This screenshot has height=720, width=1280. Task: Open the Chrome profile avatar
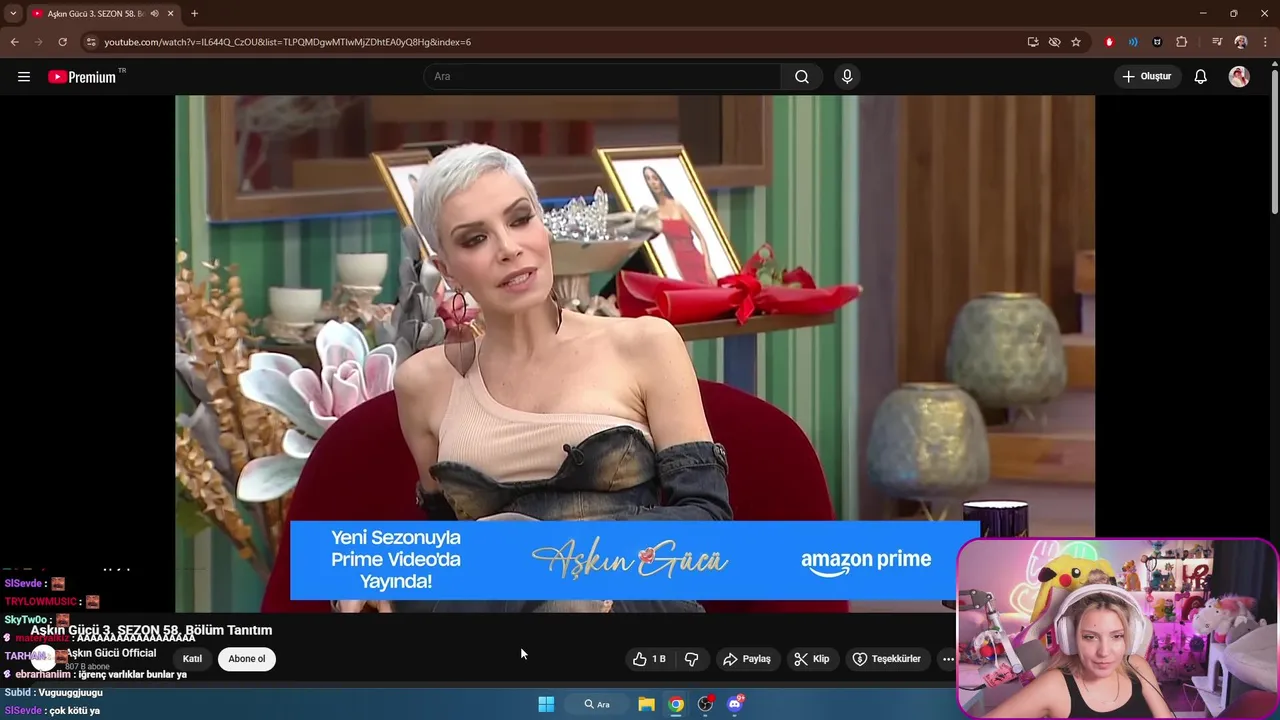pos(1241,42)
